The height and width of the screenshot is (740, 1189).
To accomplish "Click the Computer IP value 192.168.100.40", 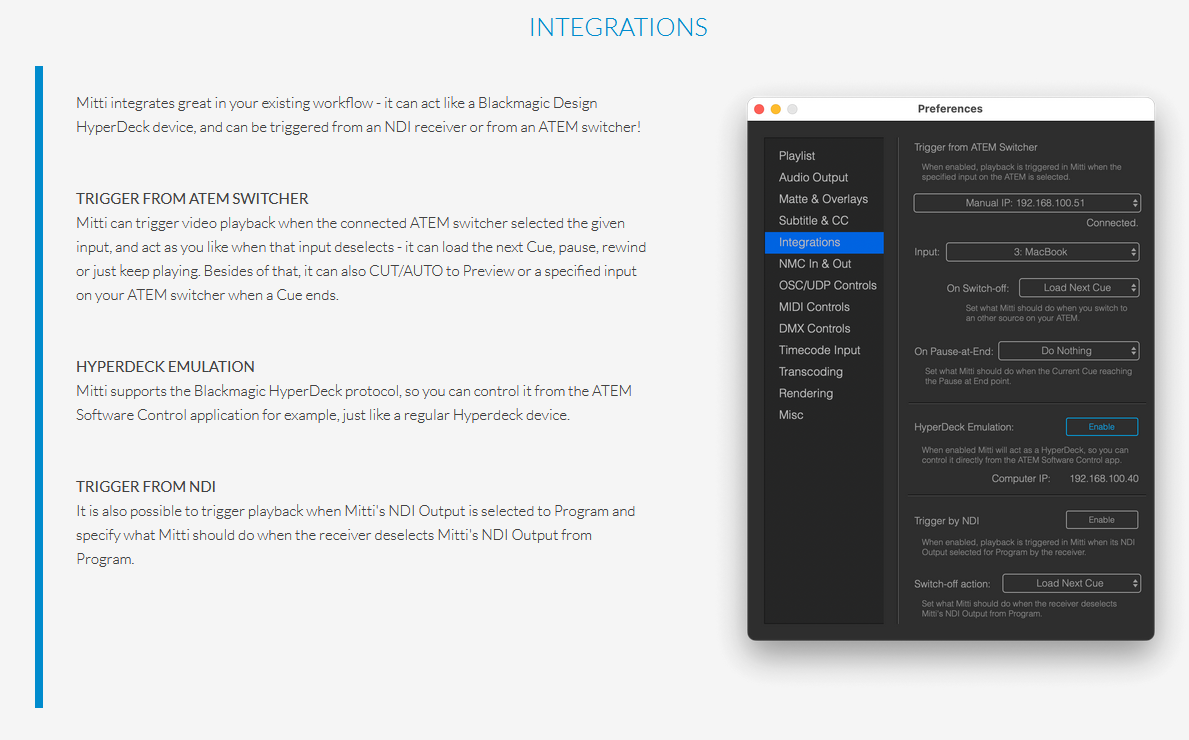I will coord(1104,479).
